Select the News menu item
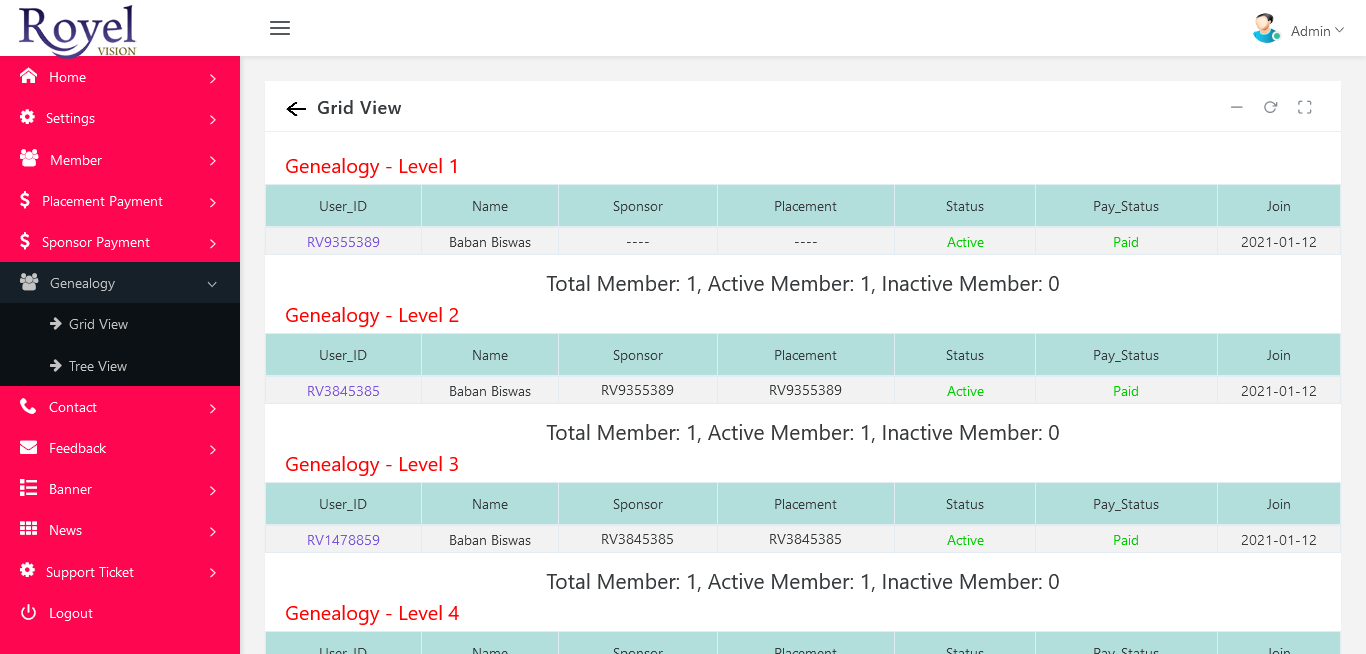1366x654 pixels. click(120, 530)
